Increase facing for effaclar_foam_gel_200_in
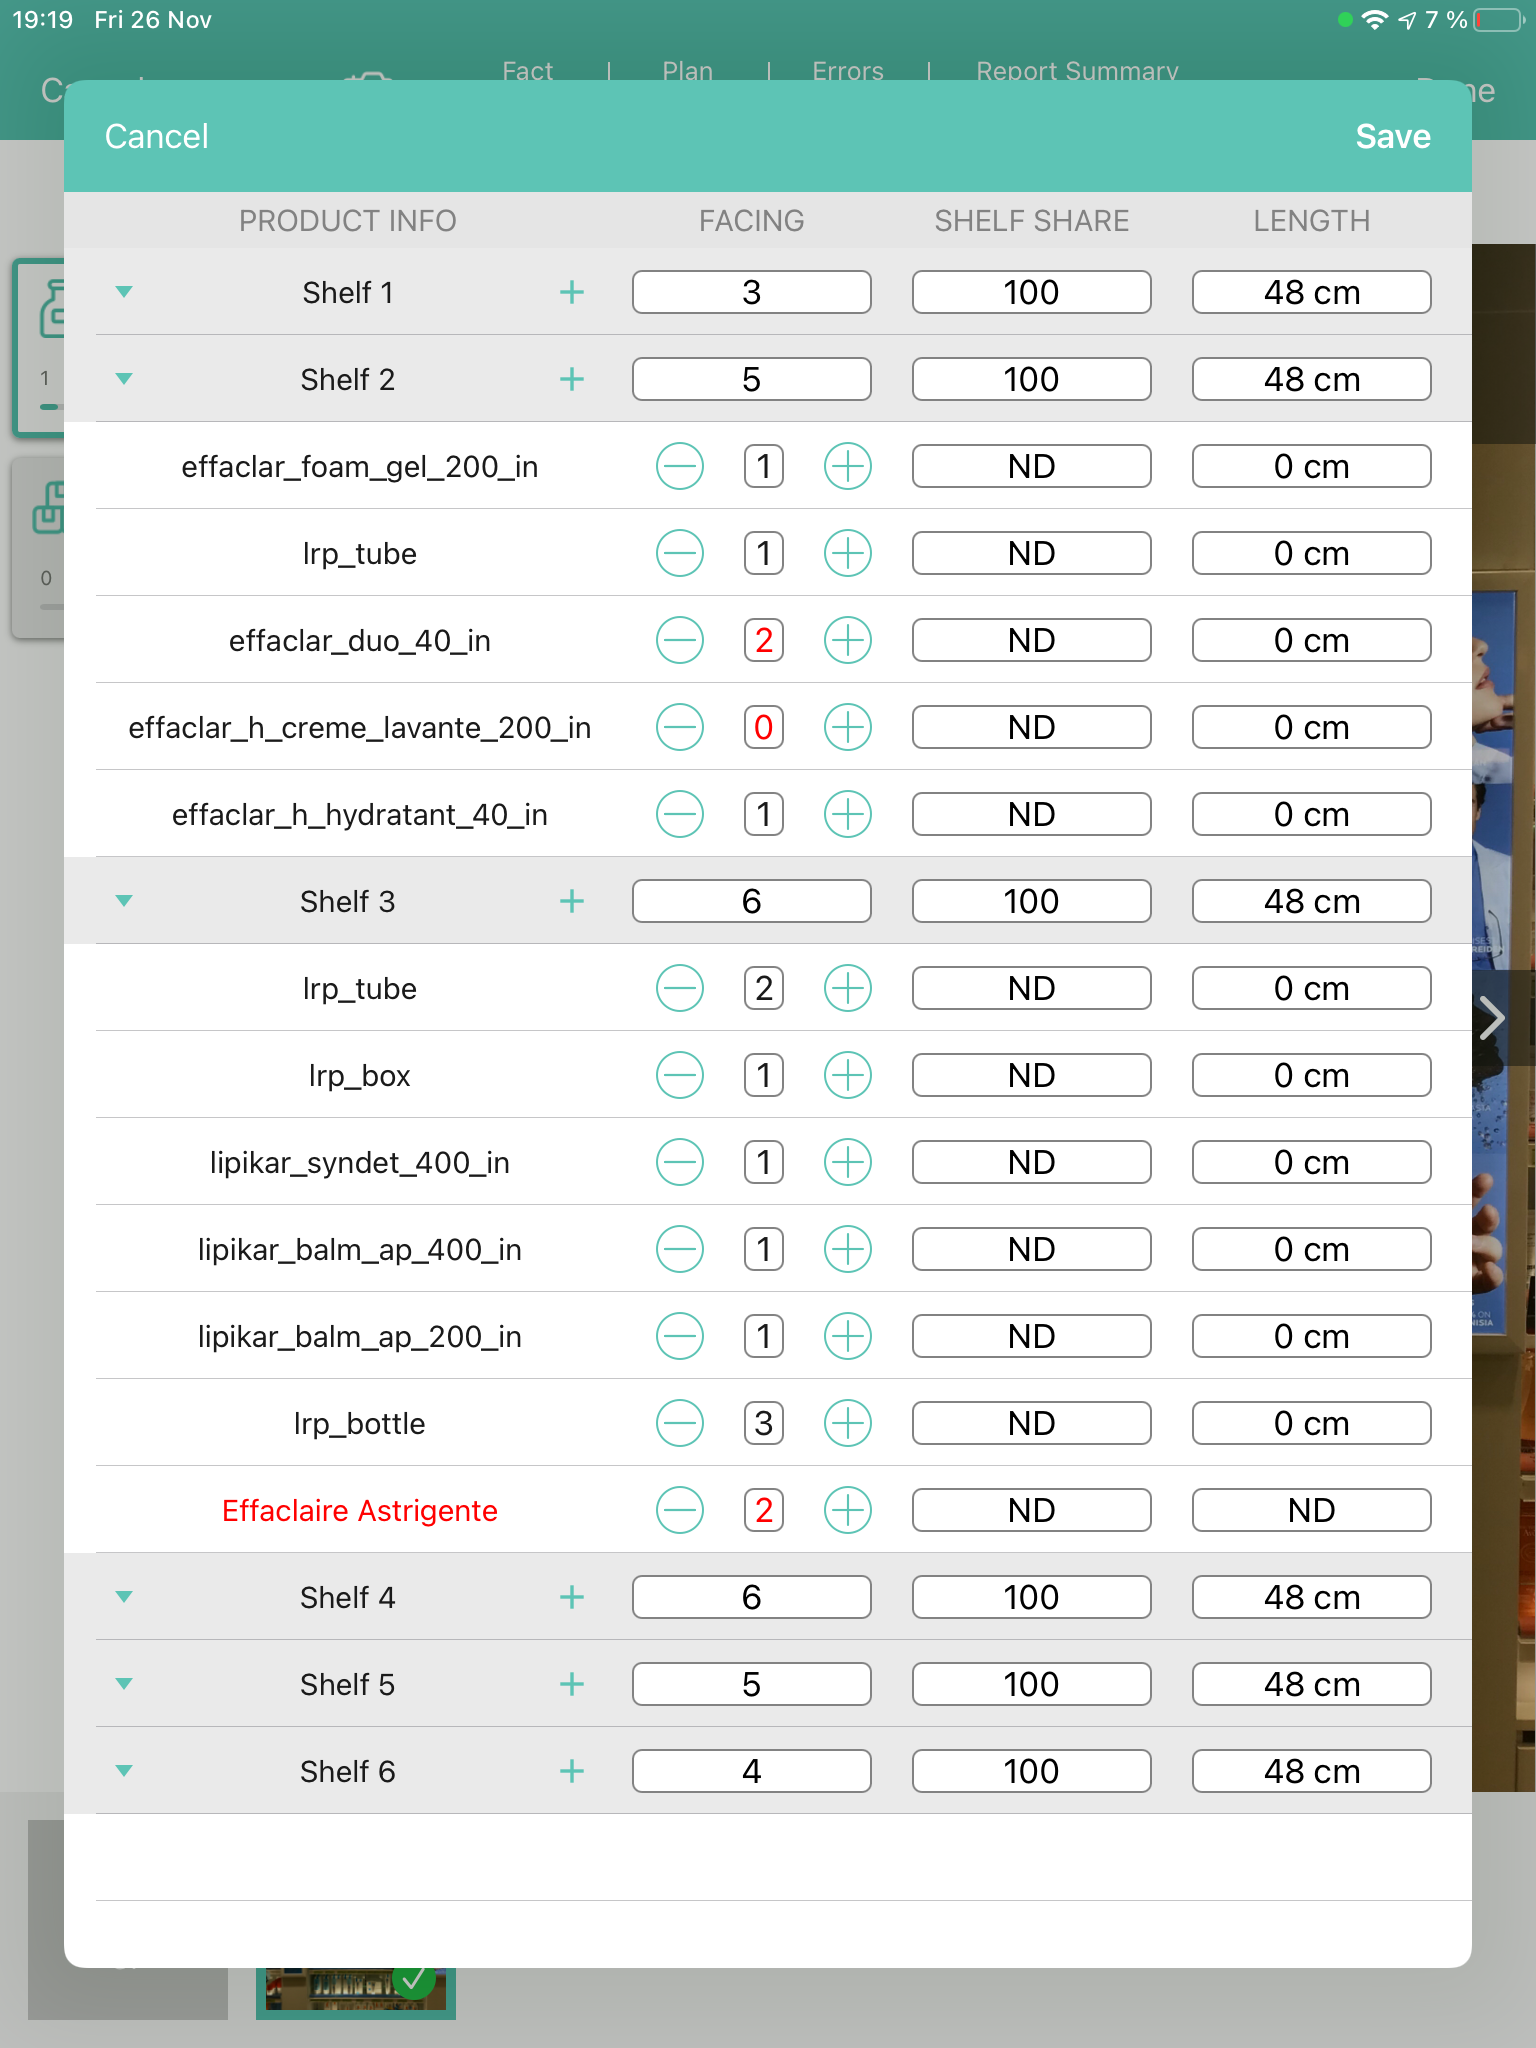 click(x=847, y=467)
